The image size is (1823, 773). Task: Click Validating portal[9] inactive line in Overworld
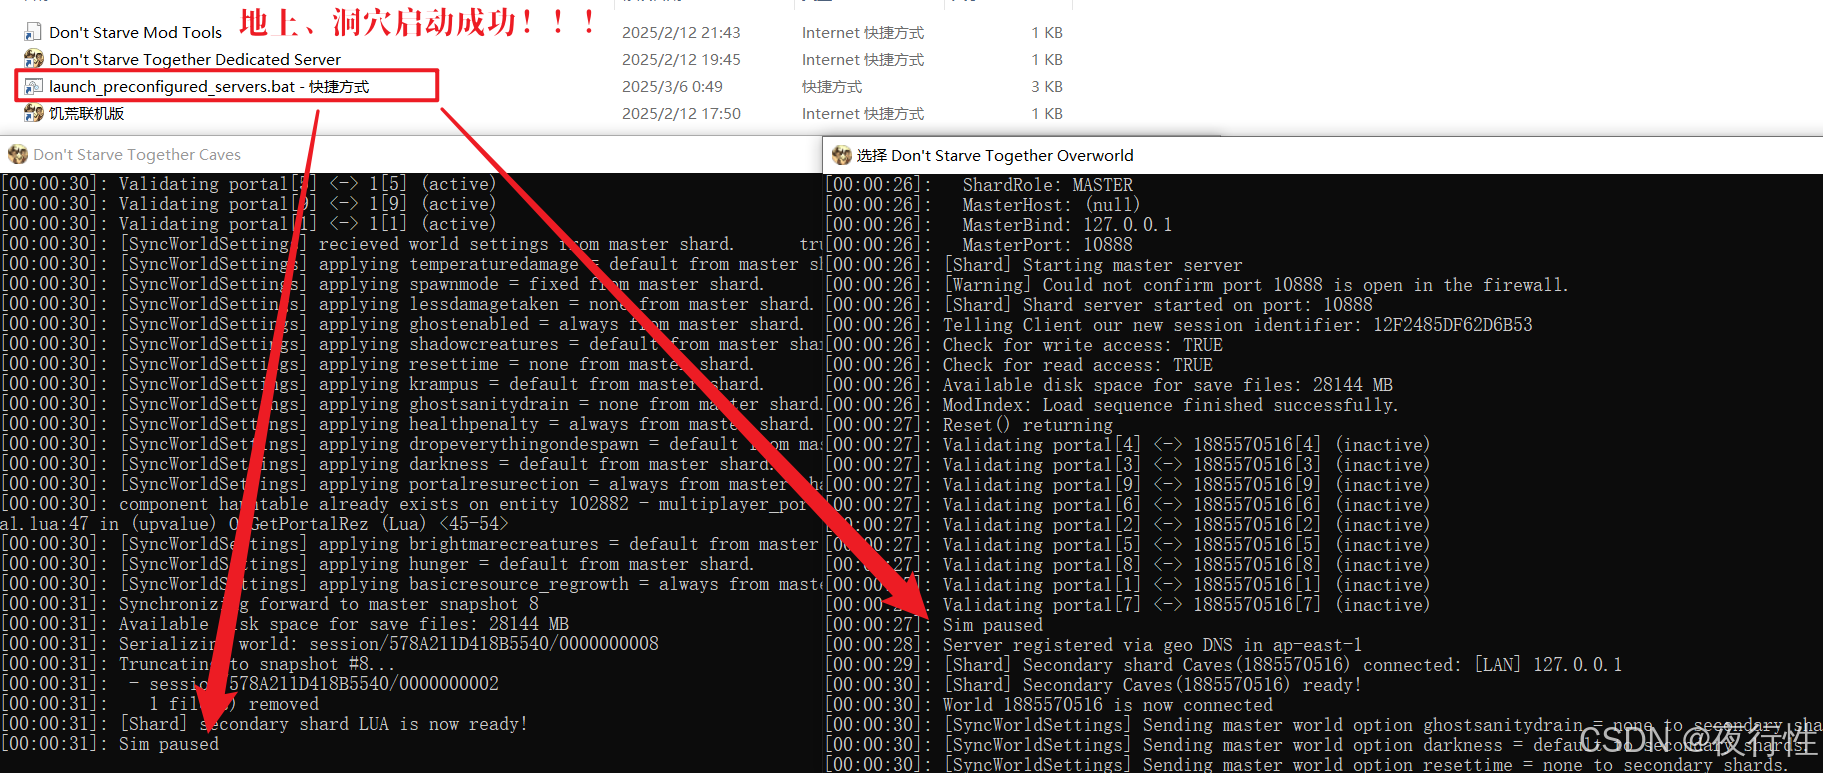(x=1128, y=485)
